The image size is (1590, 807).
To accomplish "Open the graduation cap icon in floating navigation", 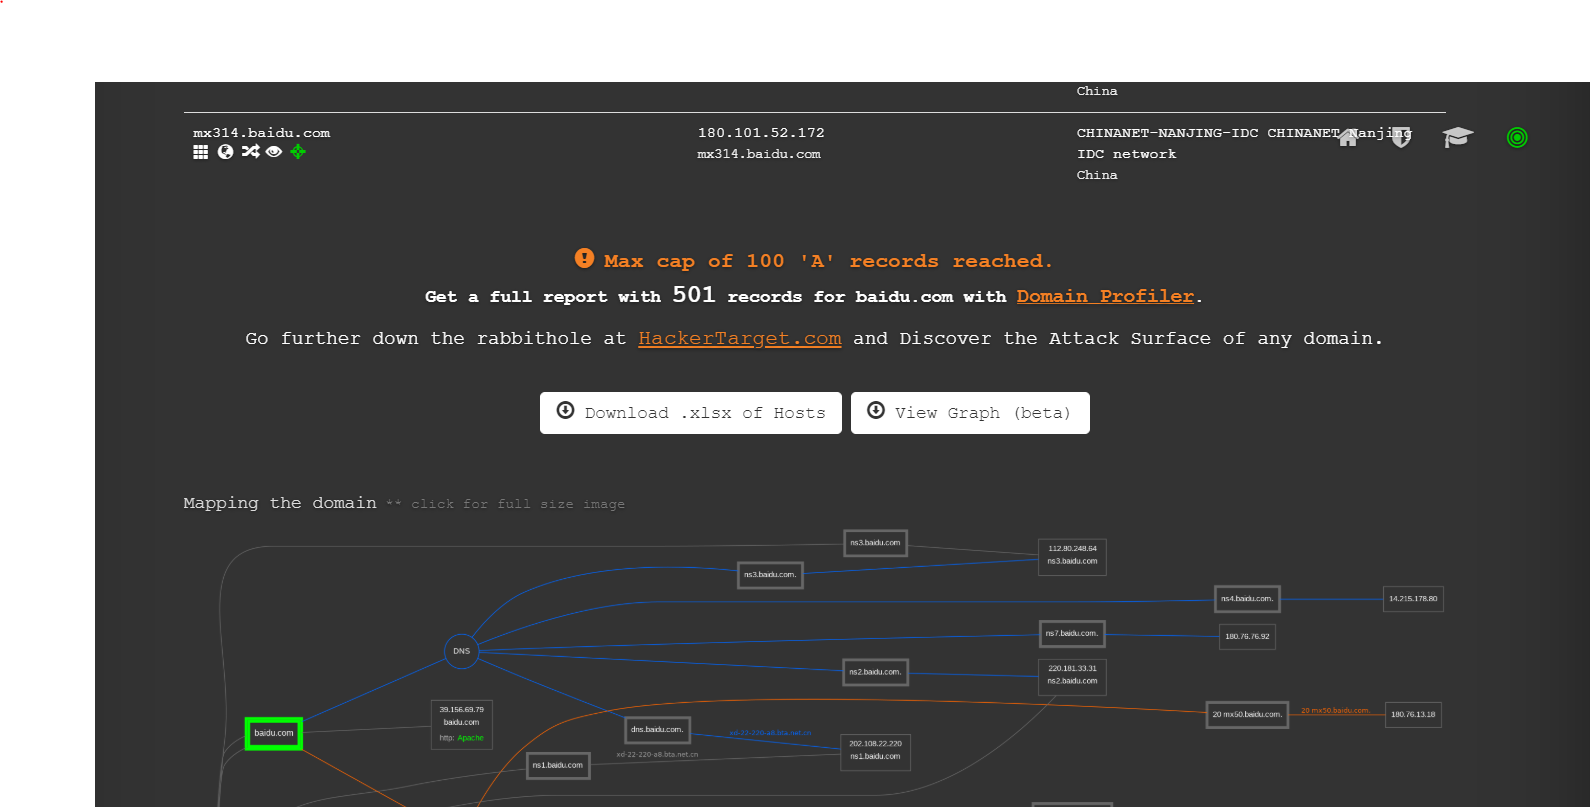I will 1458,137.
